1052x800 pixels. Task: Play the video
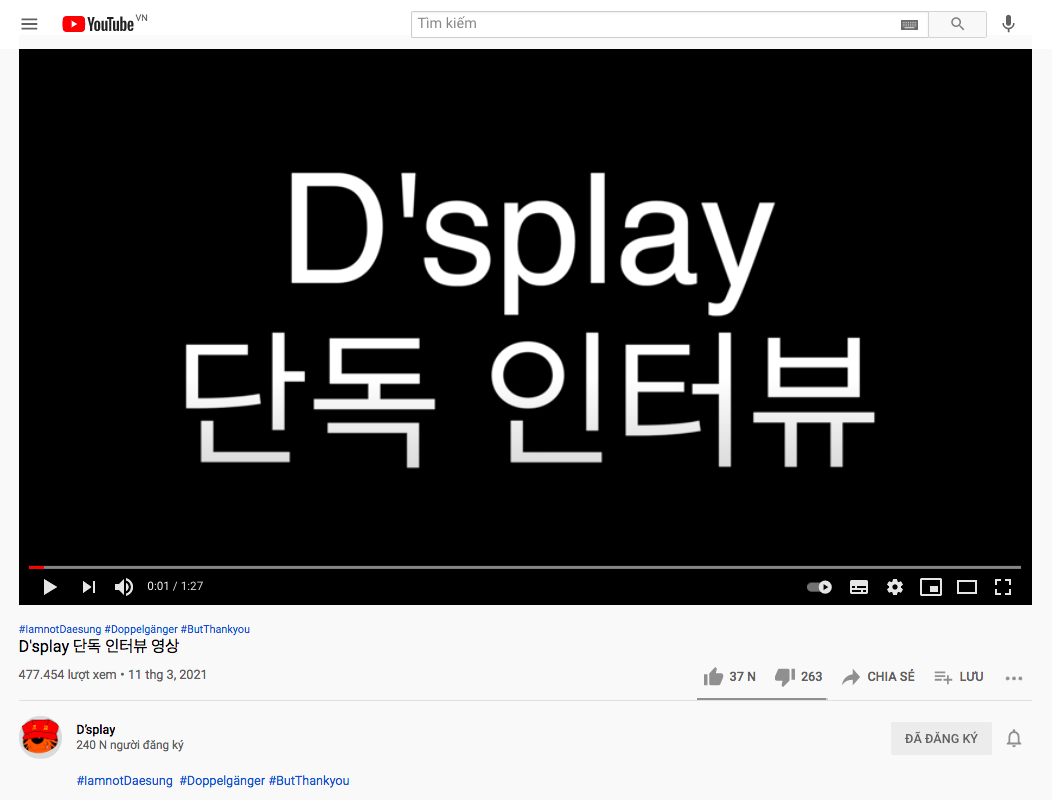point(50,587)
